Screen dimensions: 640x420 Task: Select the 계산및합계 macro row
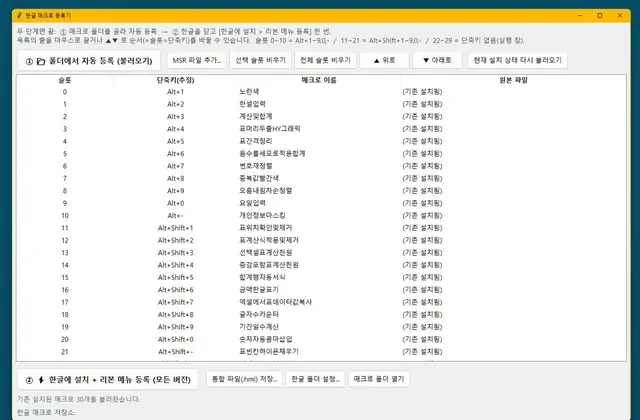(x=321, y=116)
